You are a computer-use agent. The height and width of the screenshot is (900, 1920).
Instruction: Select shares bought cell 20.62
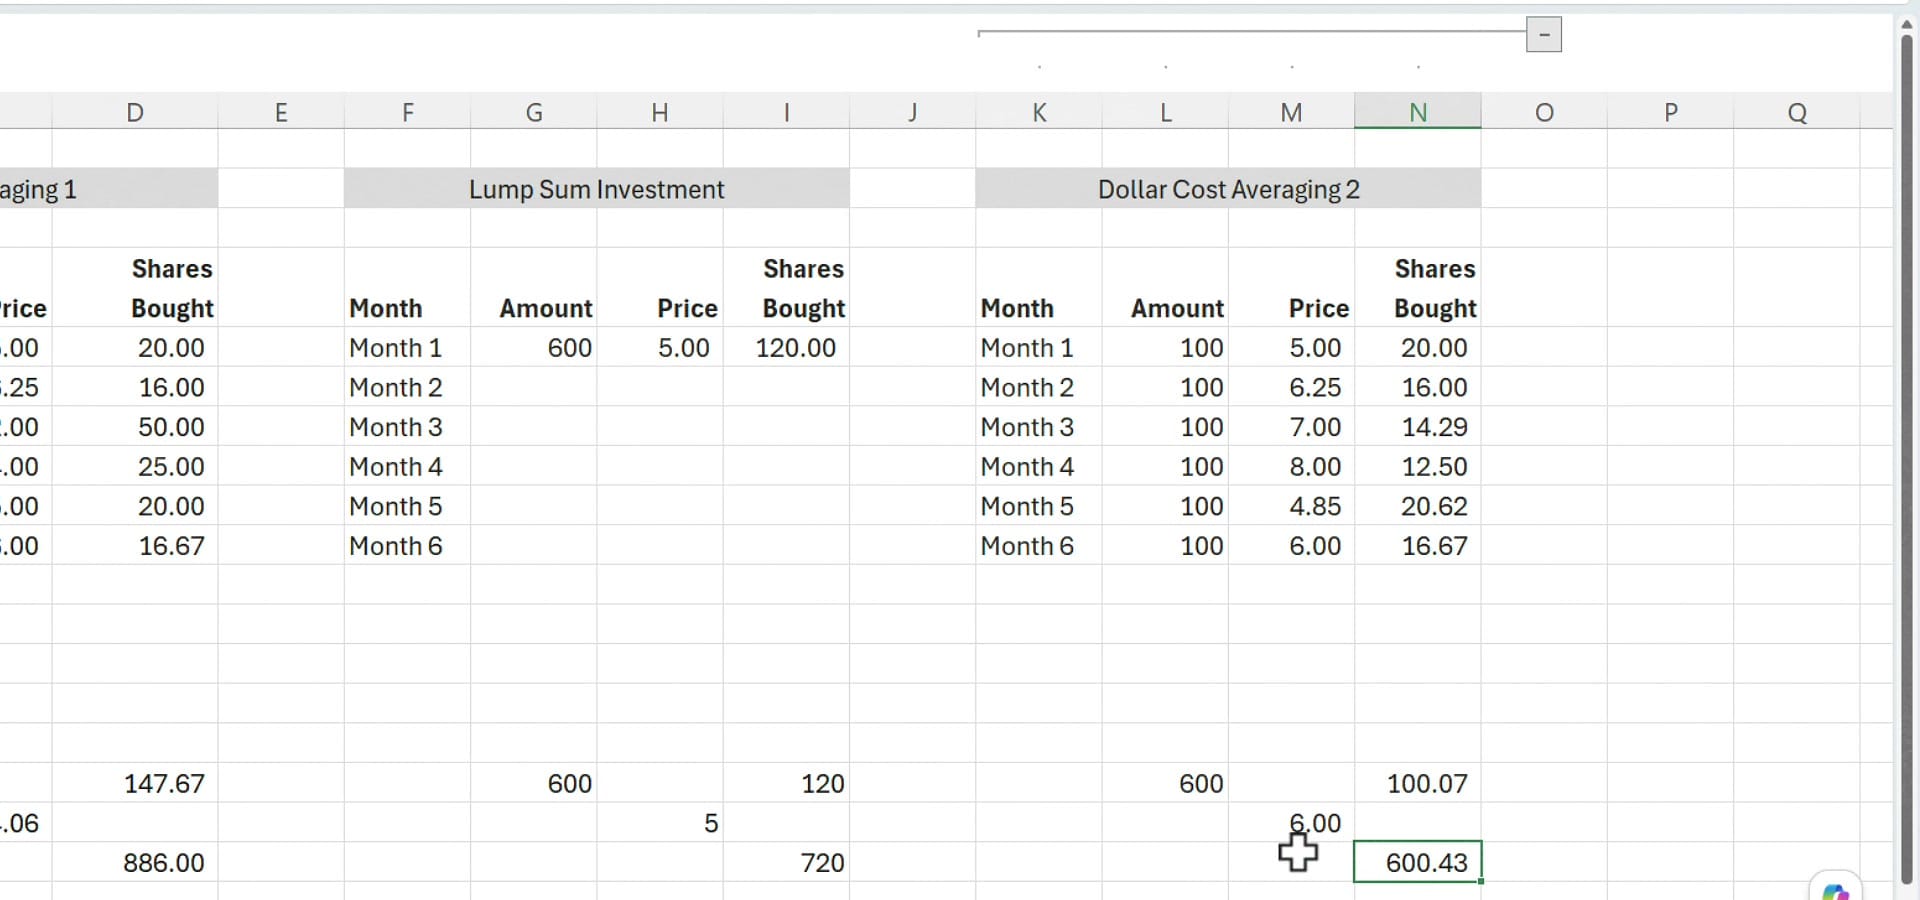1418,506
